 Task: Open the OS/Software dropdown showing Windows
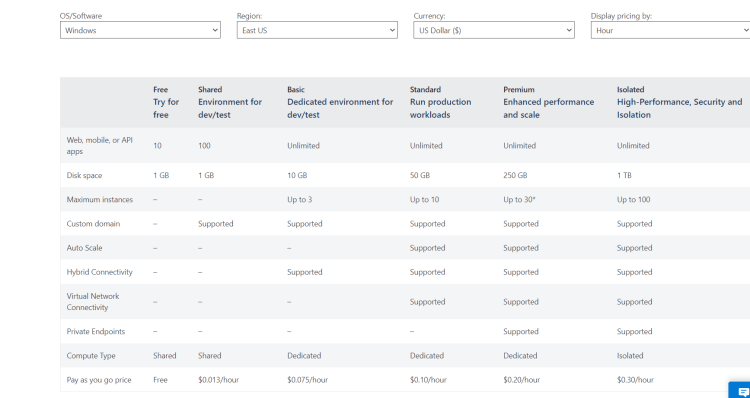(140, 30)
